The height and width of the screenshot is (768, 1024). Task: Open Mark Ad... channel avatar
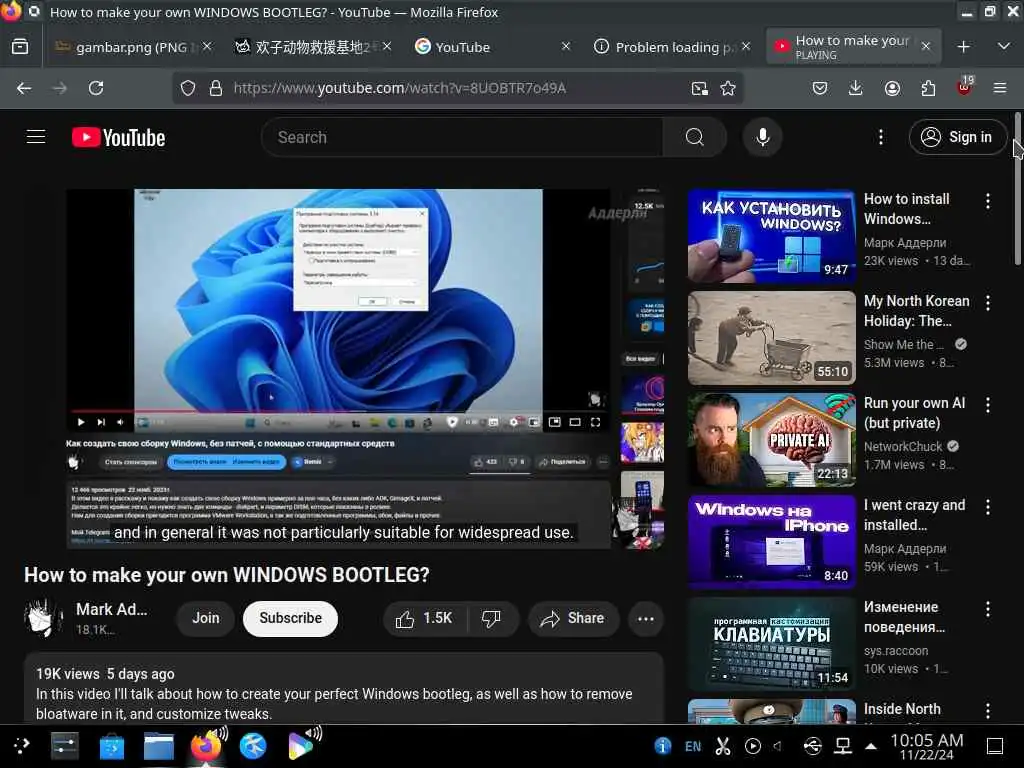coord(44,618)
